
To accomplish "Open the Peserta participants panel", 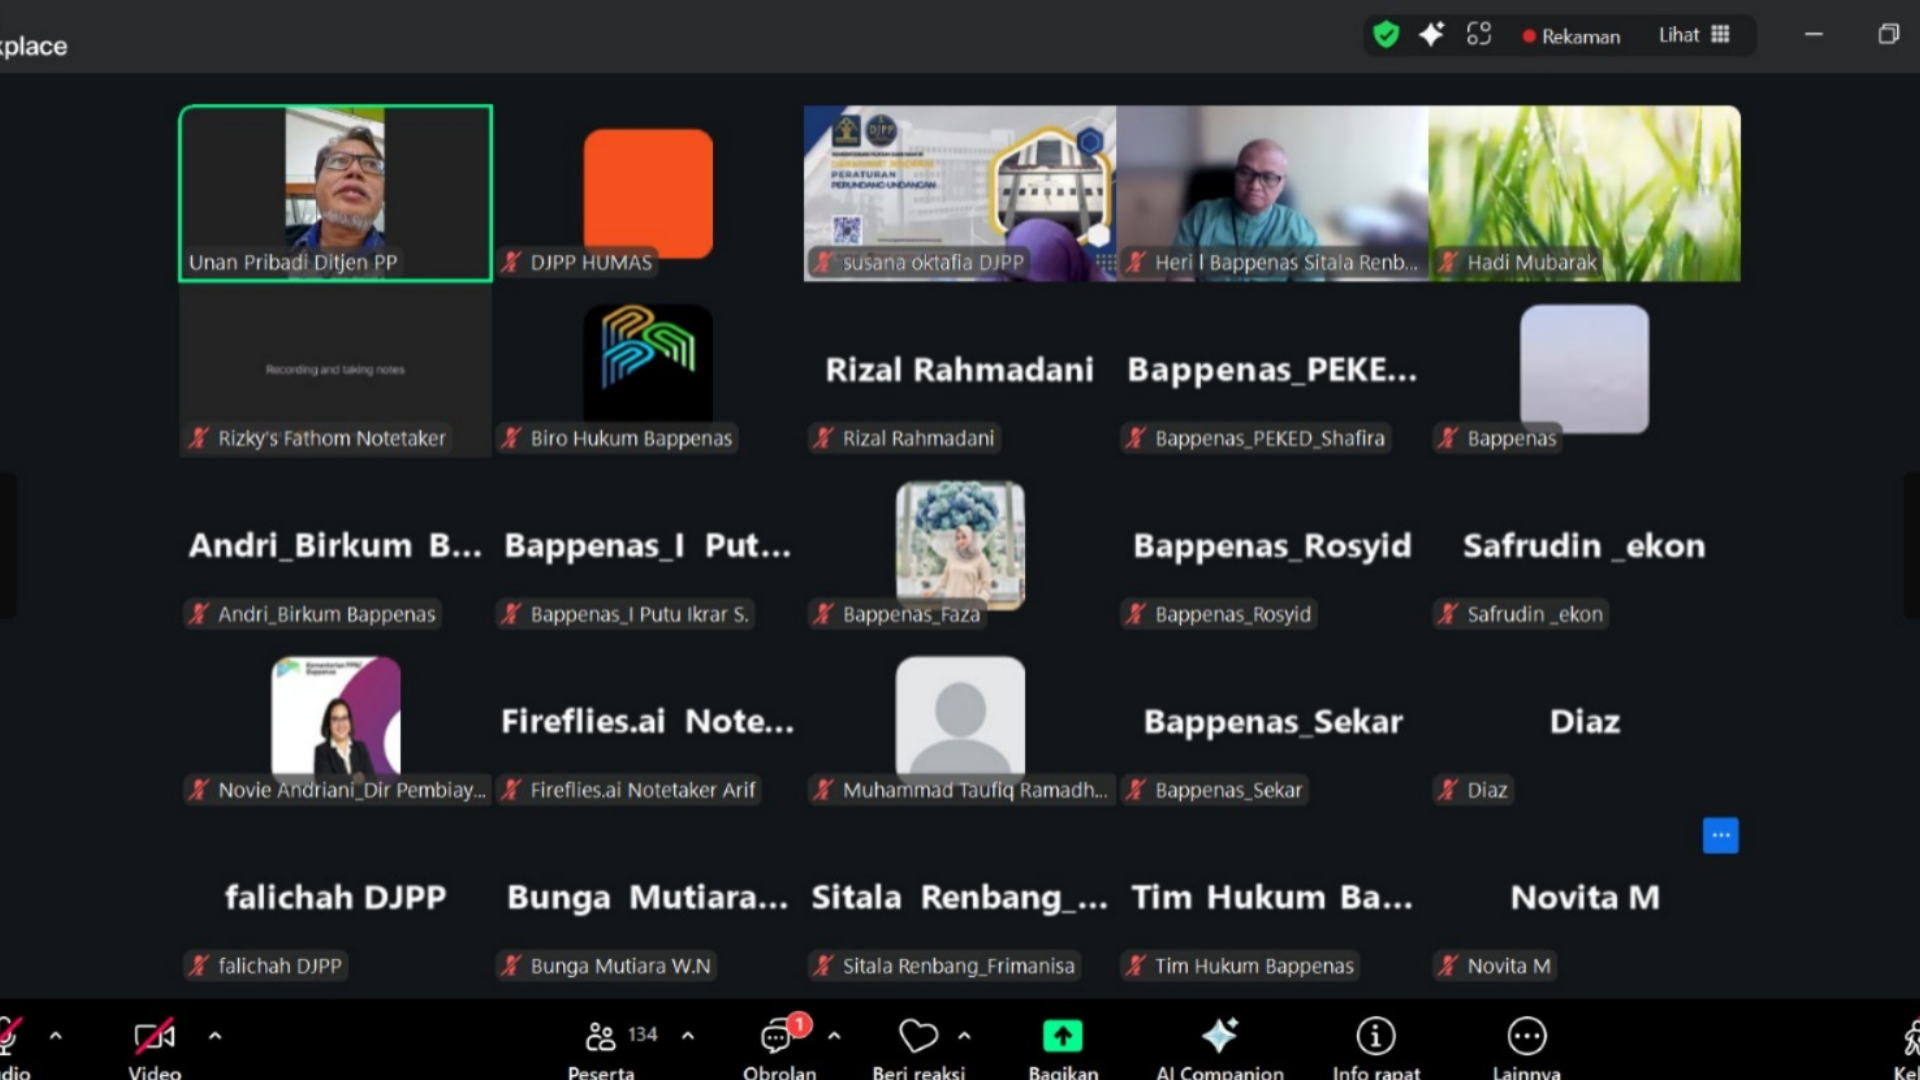I will [x=602, y=1037].
